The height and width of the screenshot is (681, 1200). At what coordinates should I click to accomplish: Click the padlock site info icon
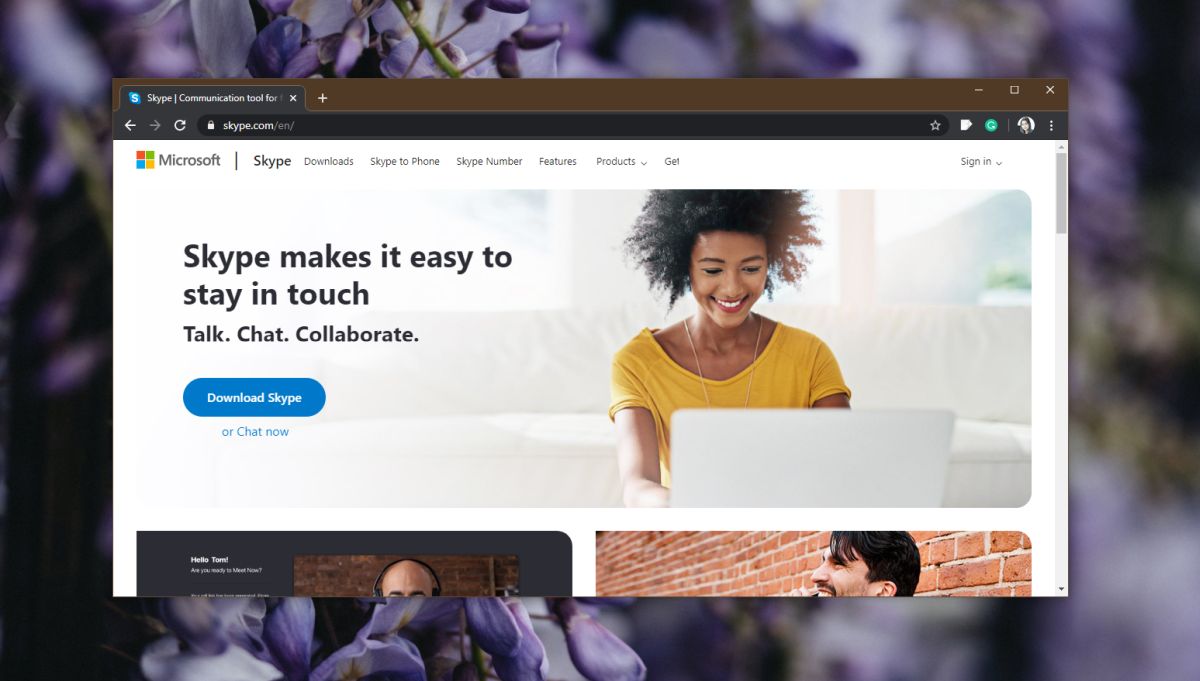pos(210,125)
